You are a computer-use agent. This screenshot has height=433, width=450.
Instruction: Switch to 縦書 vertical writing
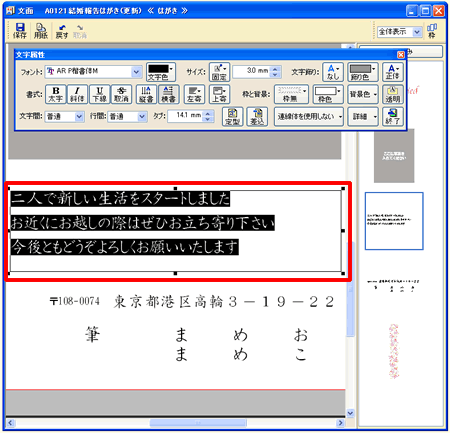[146, 94]
